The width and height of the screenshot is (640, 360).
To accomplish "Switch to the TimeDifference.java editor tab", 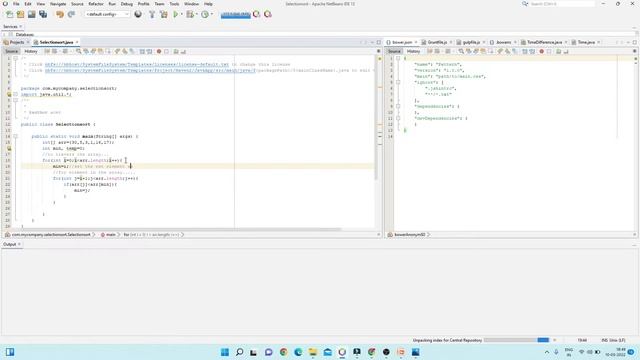I will [x=544, y=42].
